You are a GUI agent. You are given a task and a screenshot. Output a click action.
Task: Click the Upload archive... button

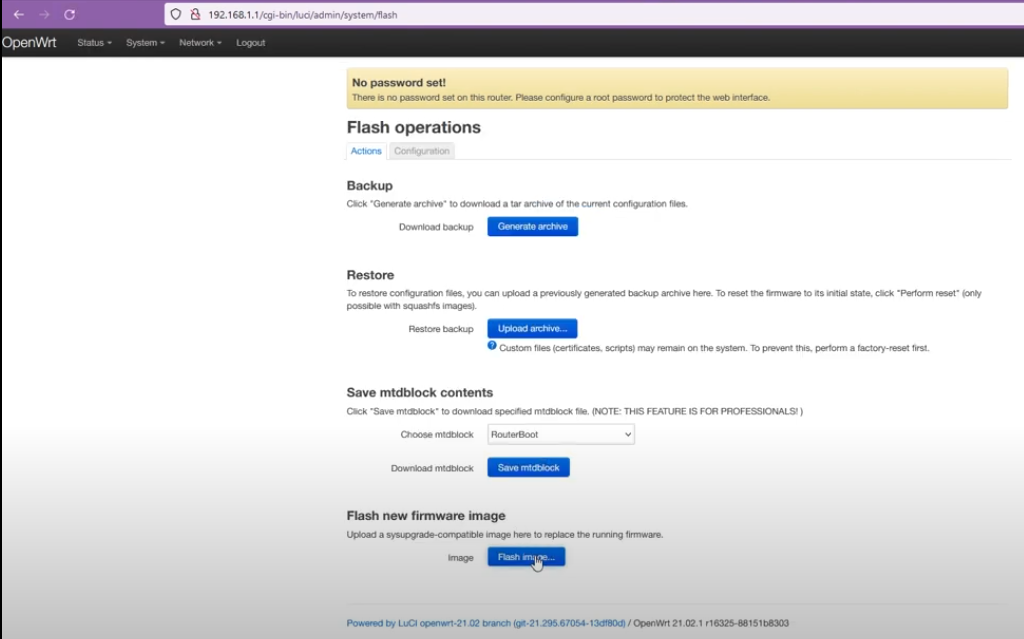[532, 328]
